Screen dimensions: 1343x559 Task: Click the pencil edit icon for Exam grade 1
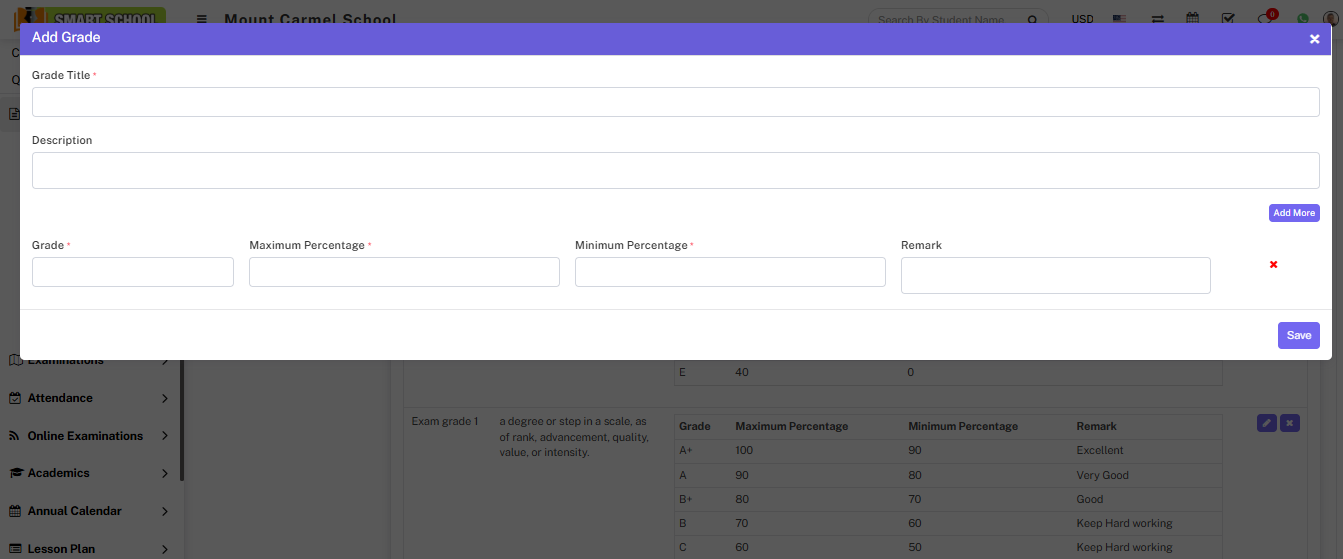click(1266, 423)
